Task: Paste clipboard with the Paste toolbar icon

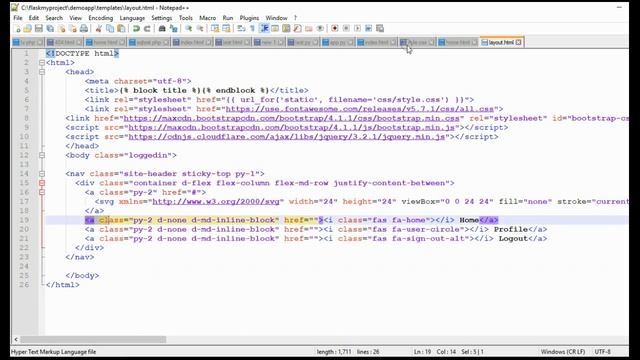Action: coord(121,29)
